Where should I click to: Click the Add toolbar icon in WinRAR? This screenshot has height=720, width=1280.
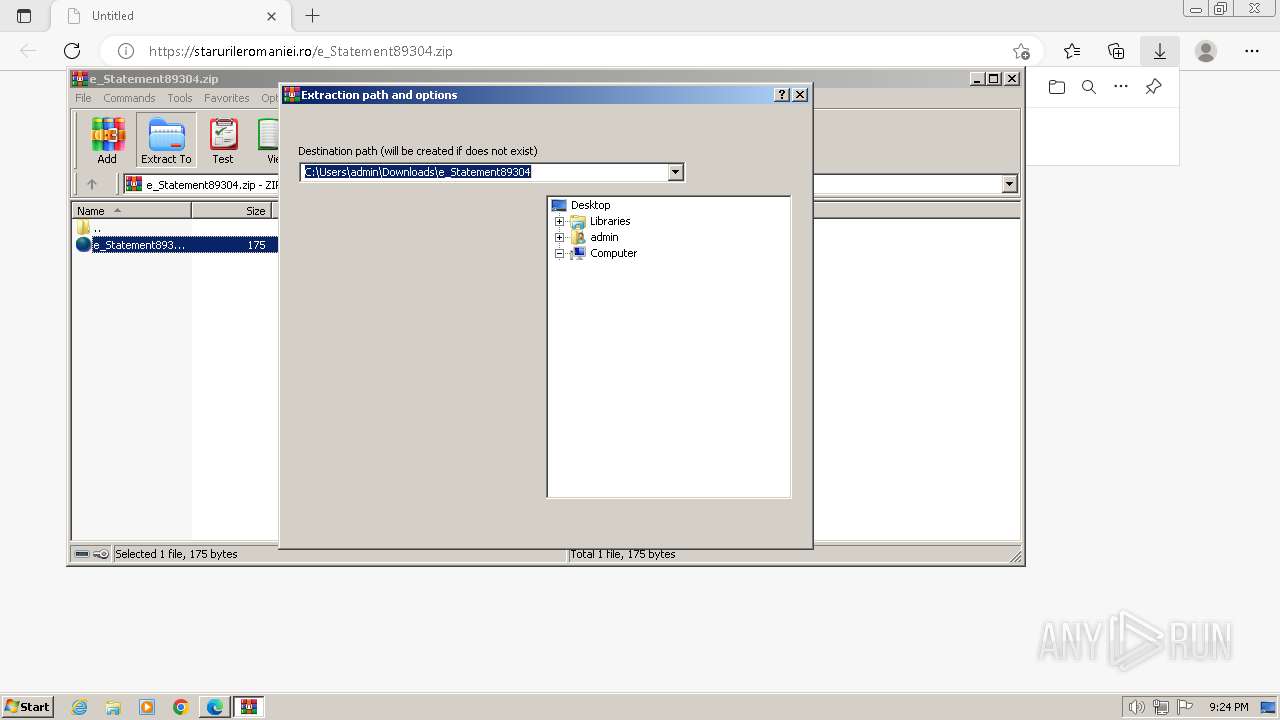click(107, 140)
